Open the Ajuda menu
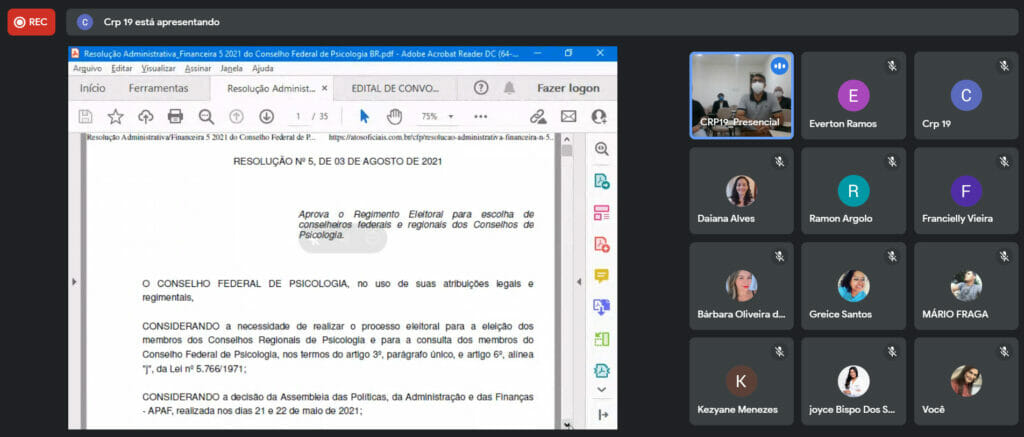 point(263,68)
